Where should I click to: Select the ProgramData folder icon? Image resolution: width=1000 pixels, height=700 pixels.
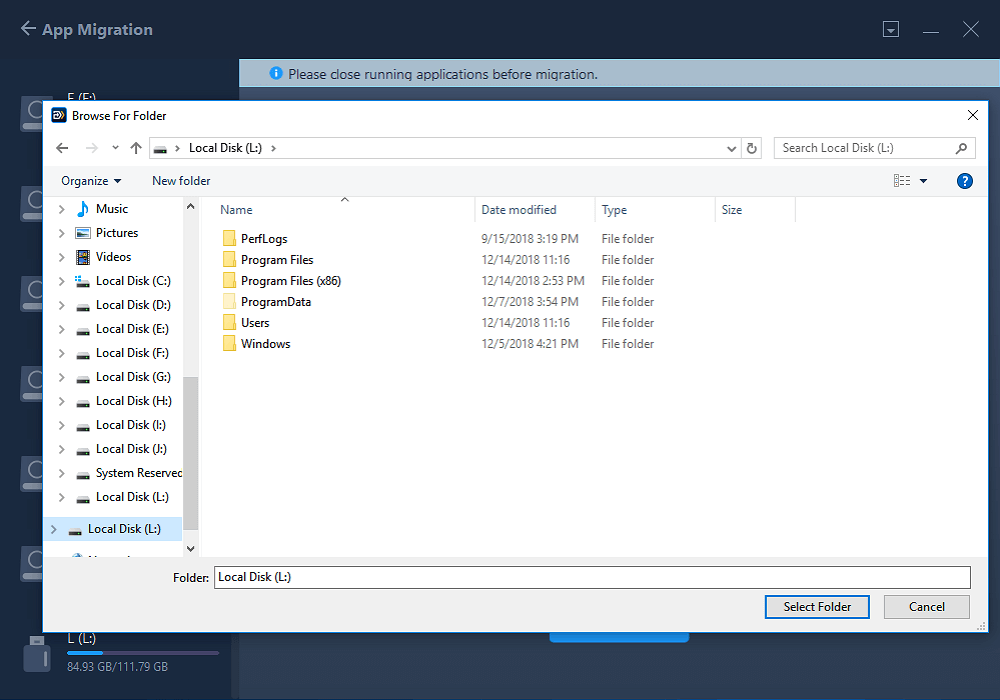[x=229, y=302]
